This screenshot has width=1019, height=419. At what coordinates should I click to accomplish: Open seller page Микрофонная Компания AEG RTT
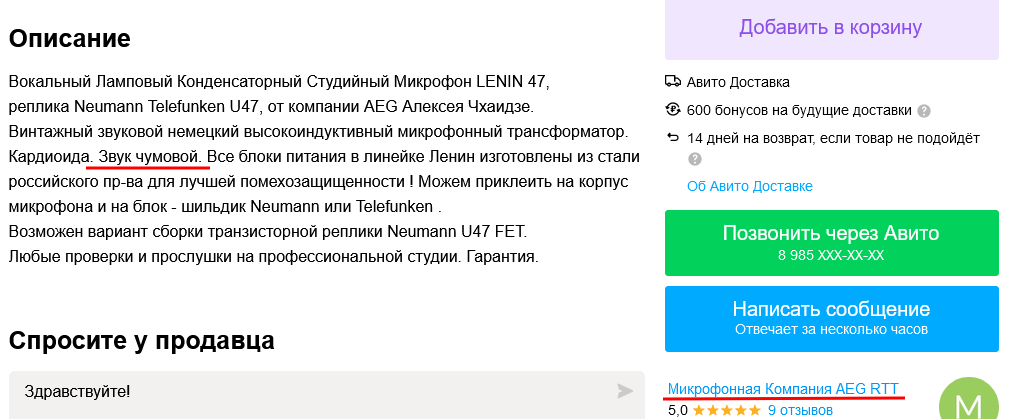[783, 389]
